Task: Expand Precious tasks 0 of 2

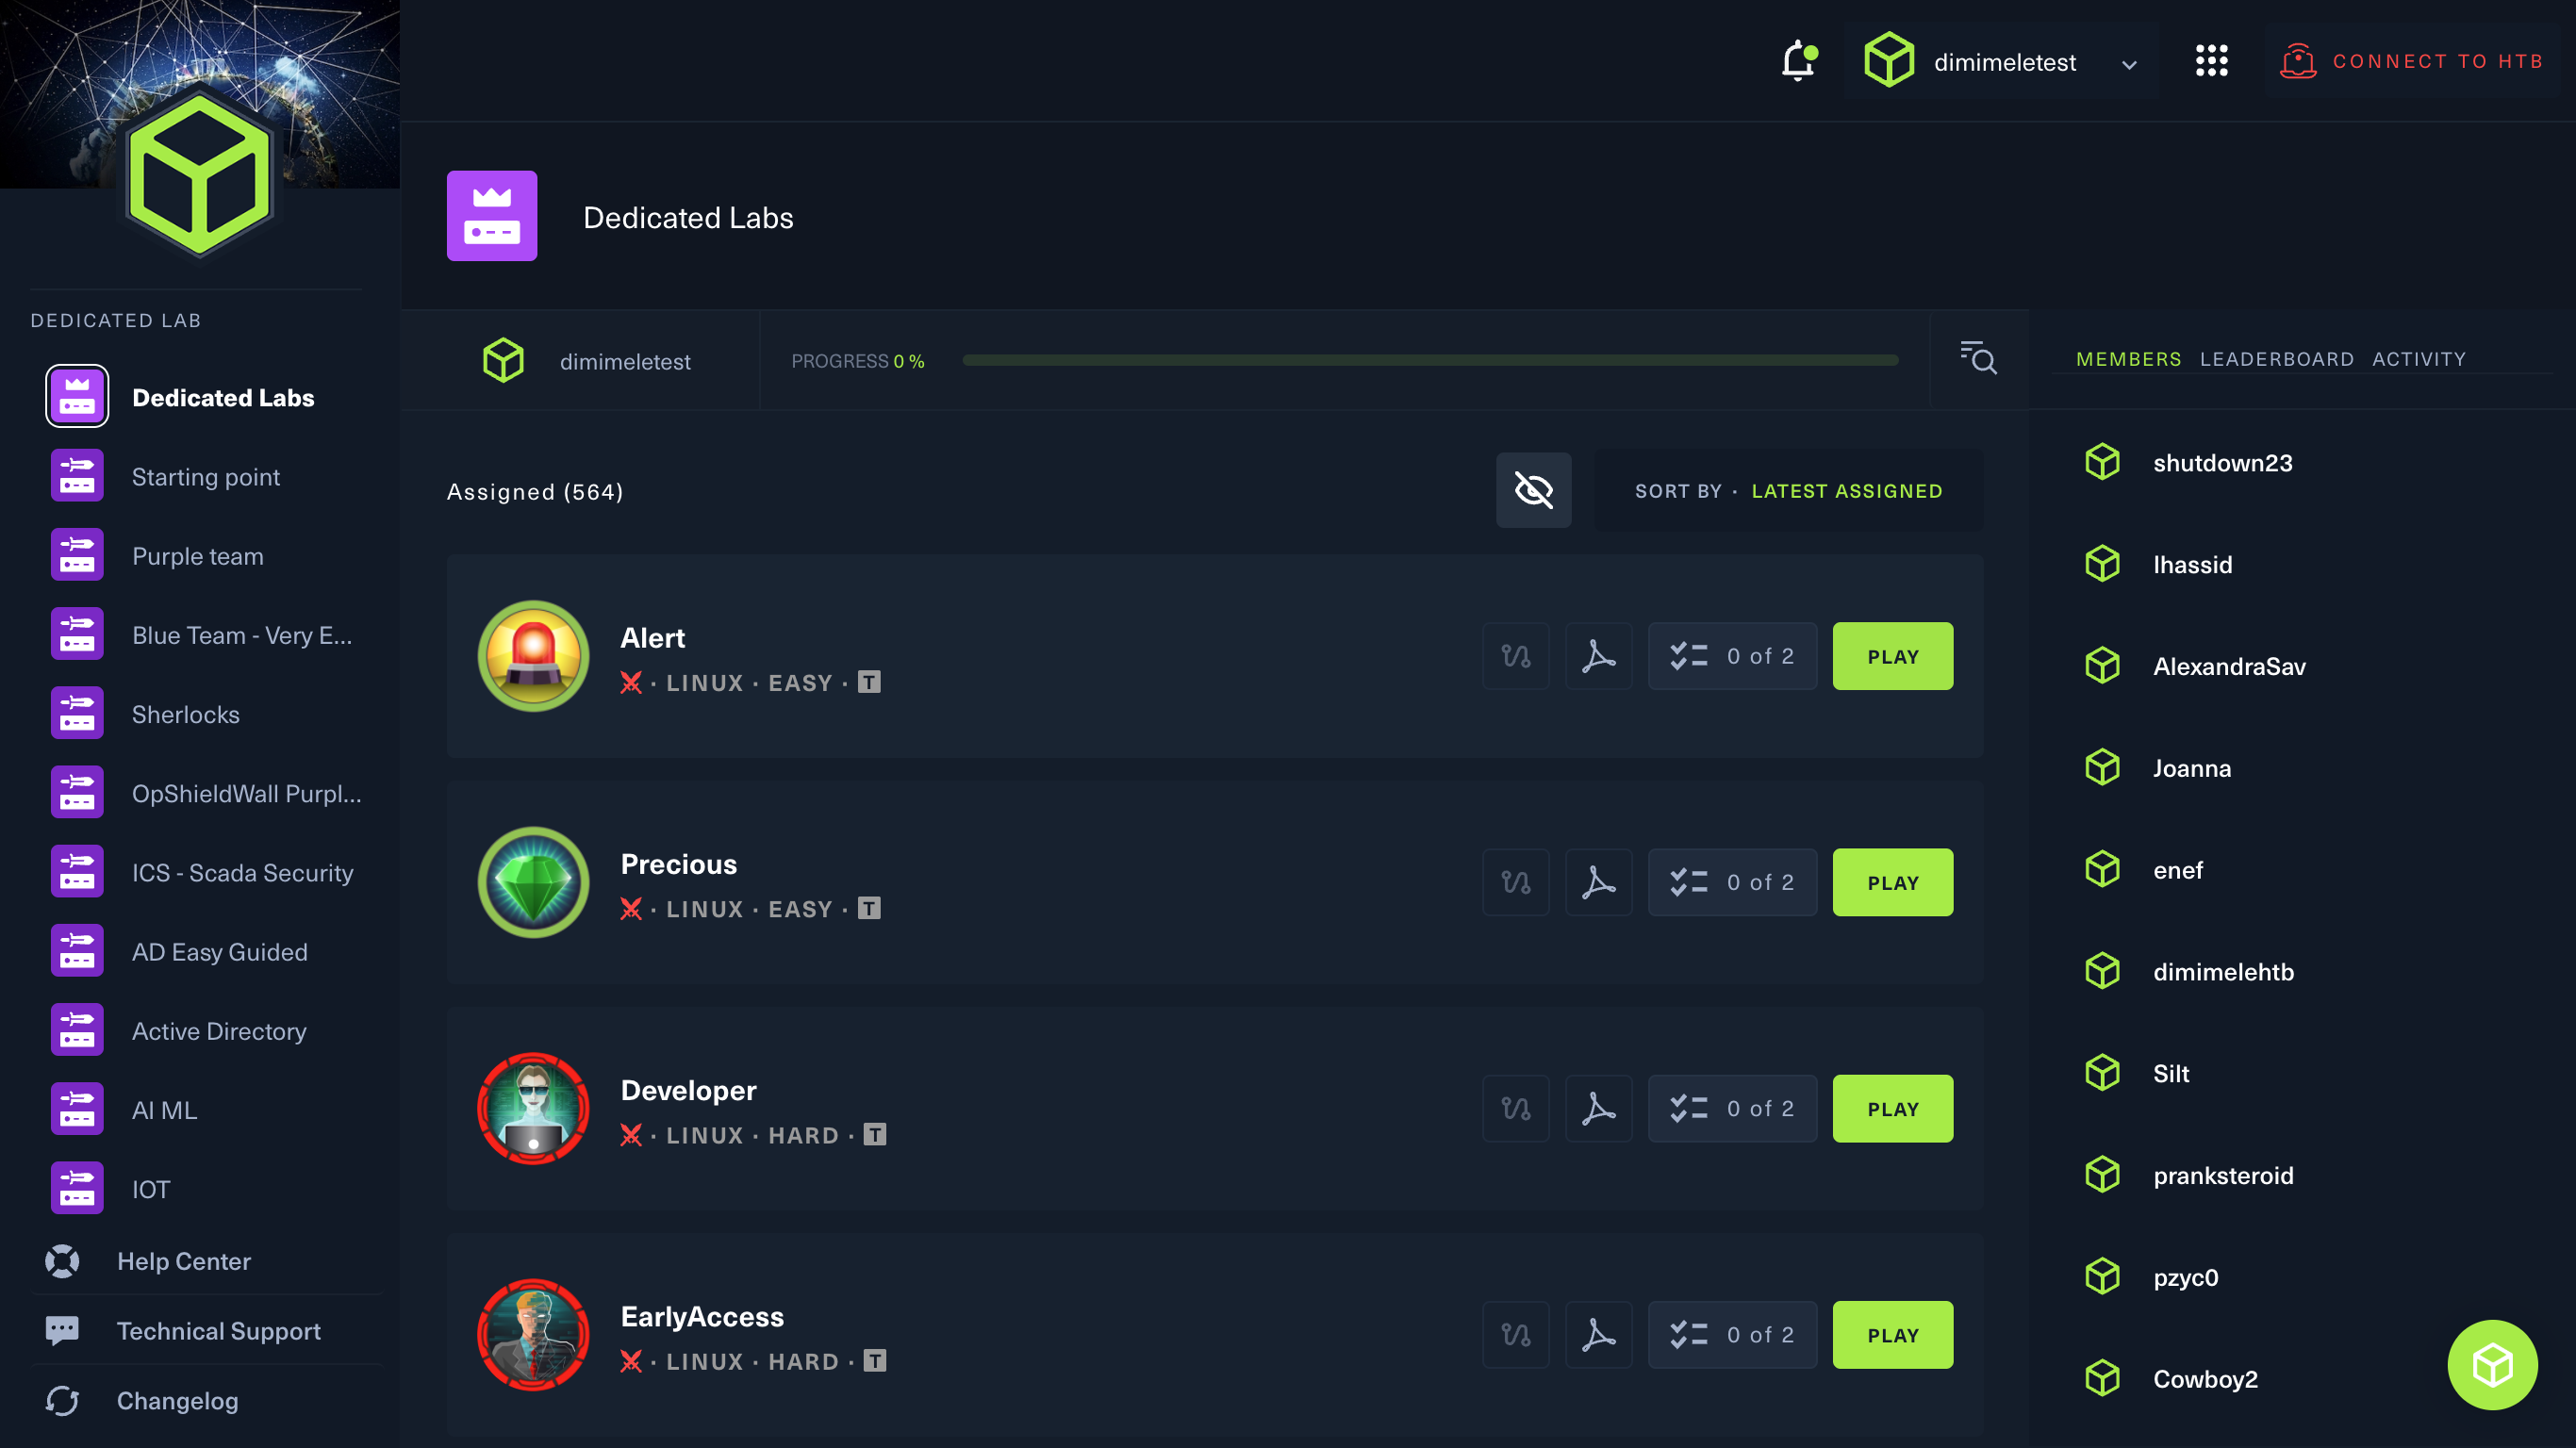Action: point(1732,882)
